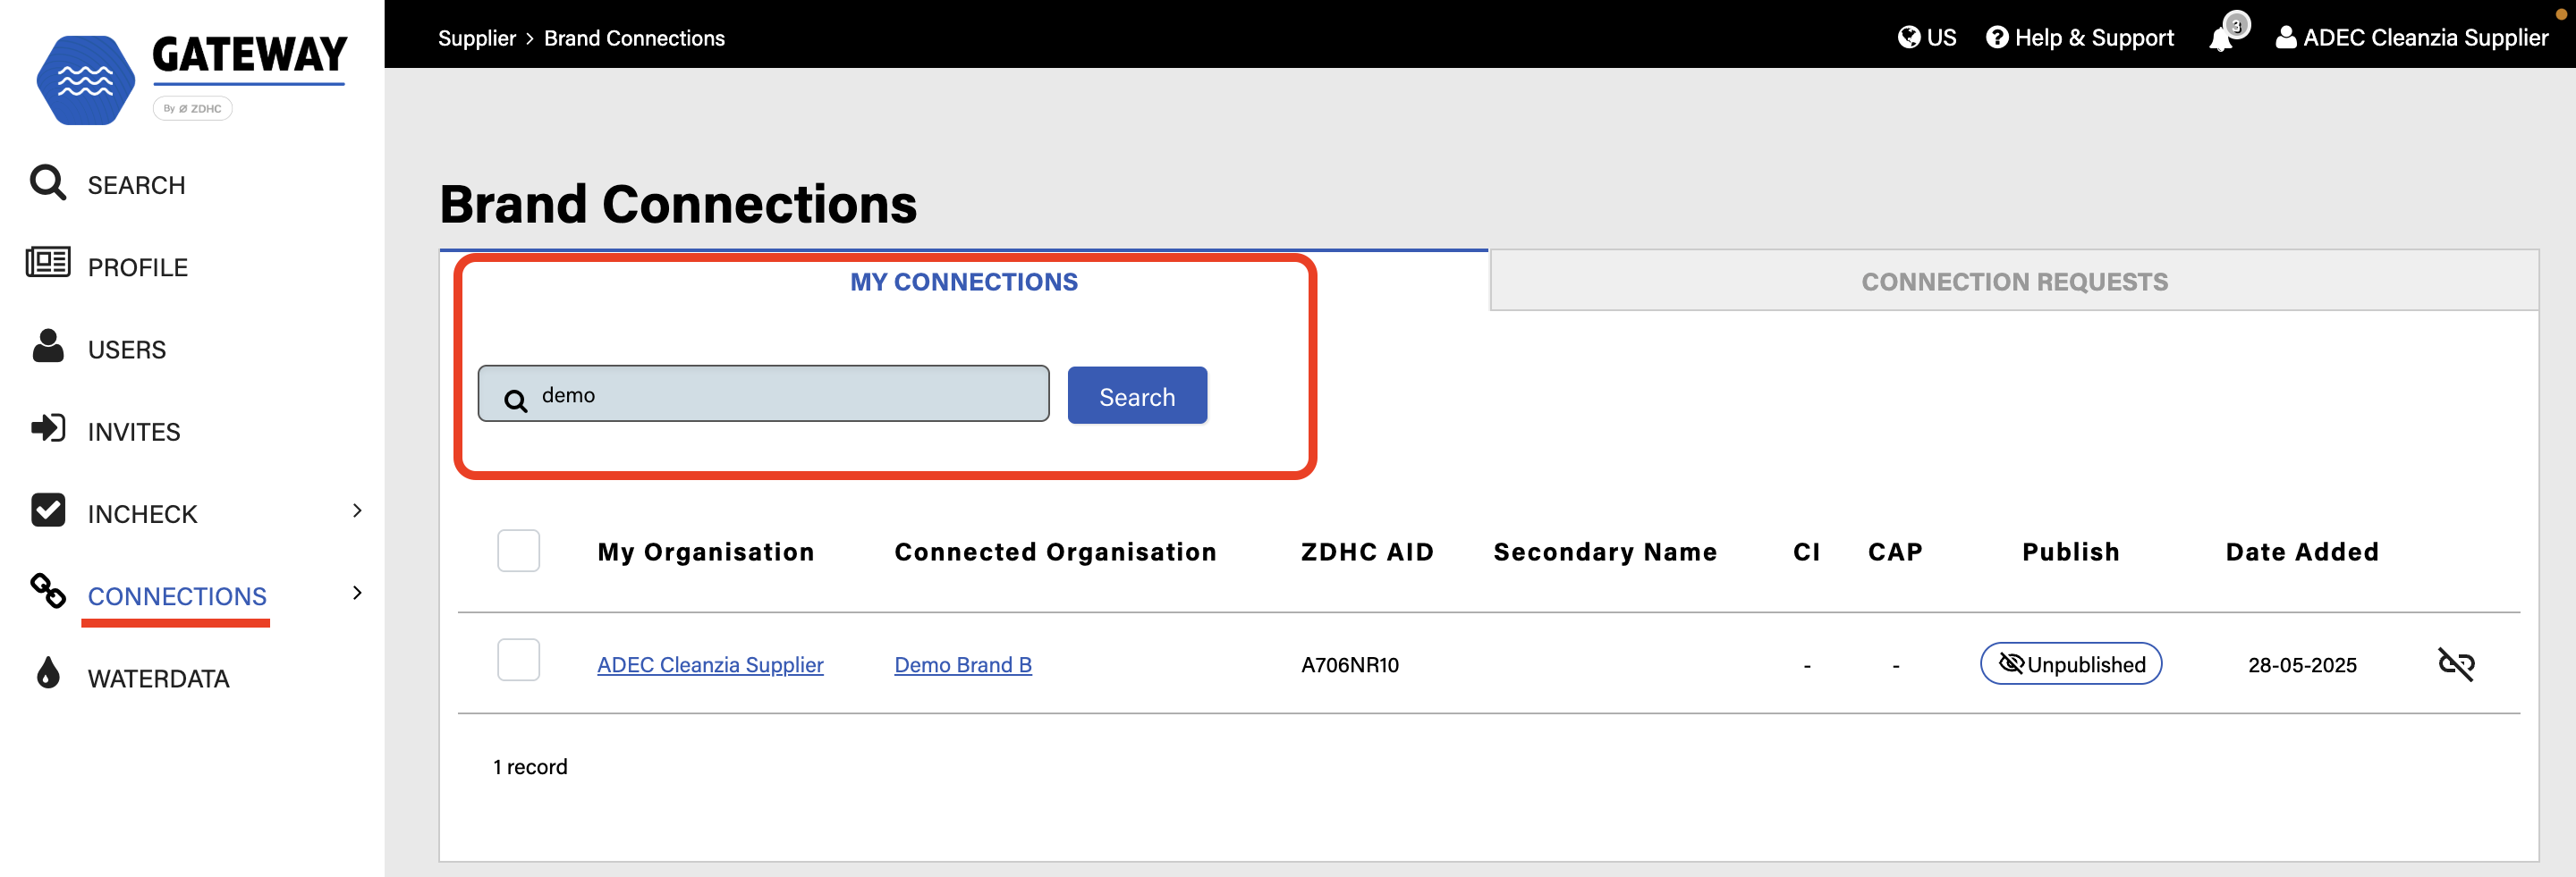Toggle the Unpublished publish status

point(2070,664)
